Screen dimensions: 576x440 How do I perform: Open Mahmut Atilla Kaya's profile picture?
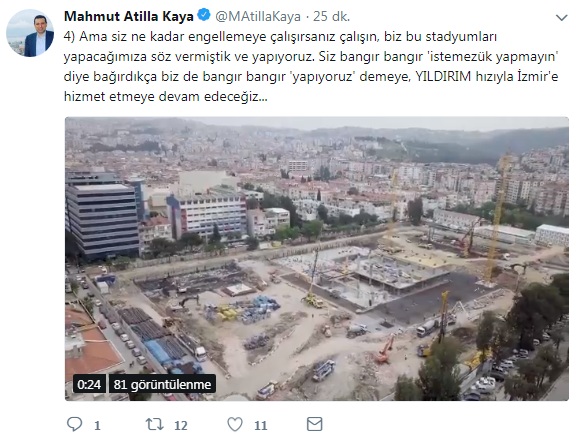coord(30,33)
